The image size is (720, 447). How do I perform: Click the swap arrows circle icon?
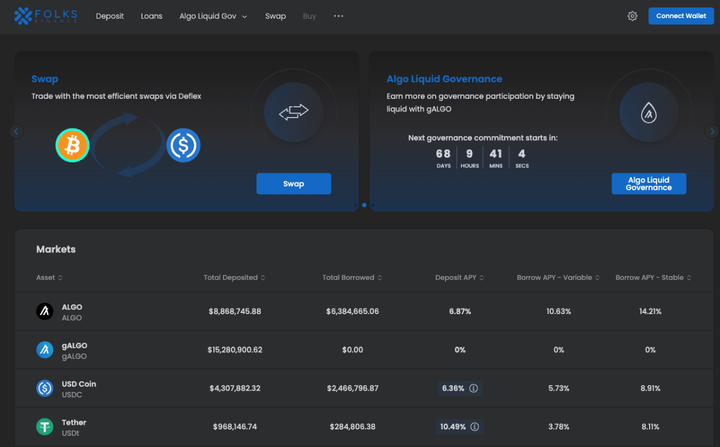point(293,113)
